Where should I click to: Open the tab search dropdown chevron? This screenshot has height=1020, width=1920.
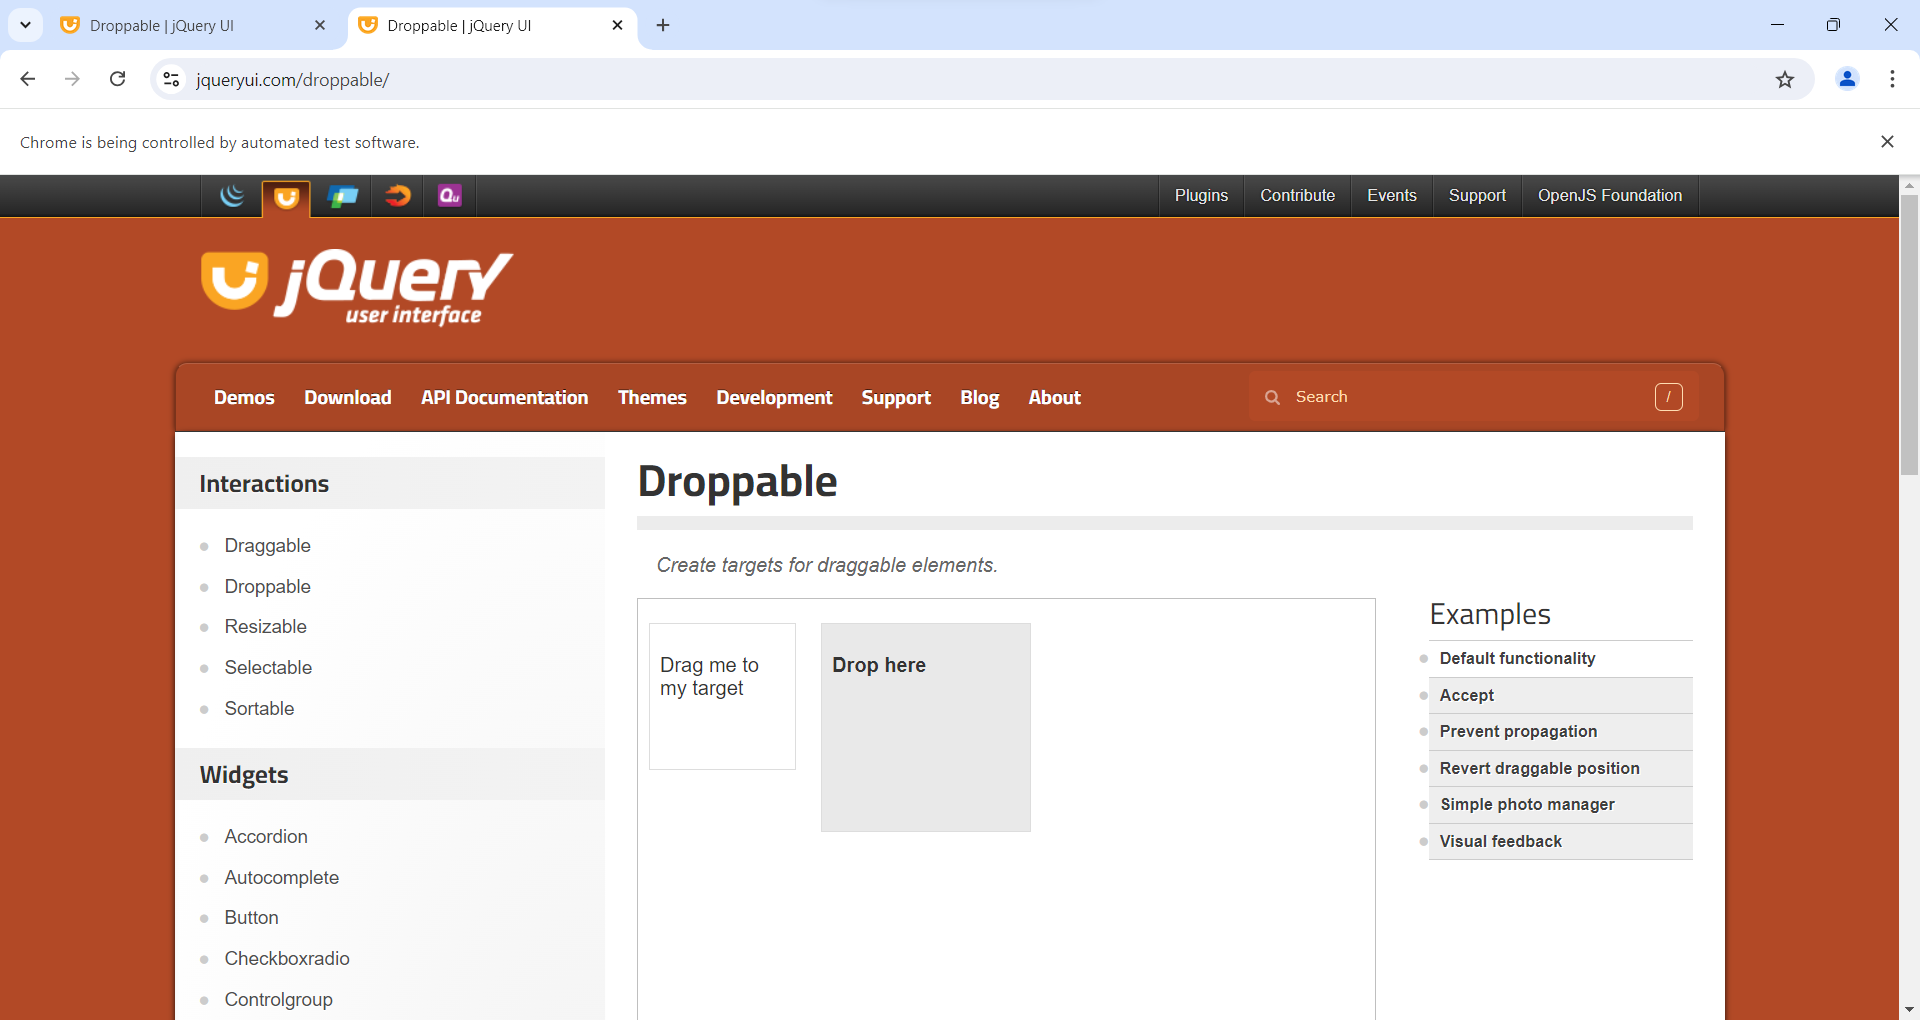pyautogui.click(x=25, y=25)
